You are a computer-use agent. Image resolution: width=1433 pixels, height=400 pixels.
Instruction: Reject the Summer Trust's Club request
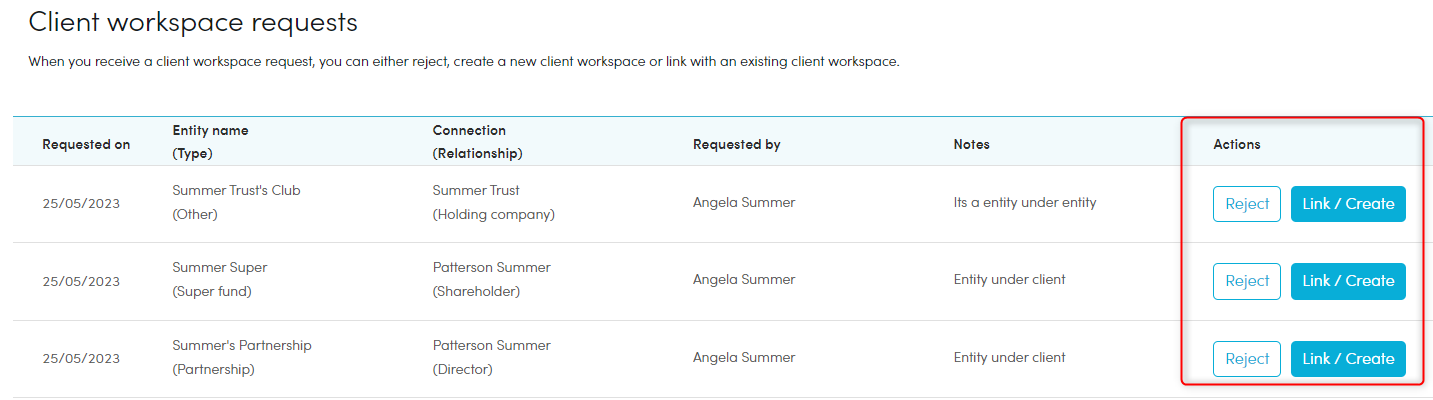1246,204
